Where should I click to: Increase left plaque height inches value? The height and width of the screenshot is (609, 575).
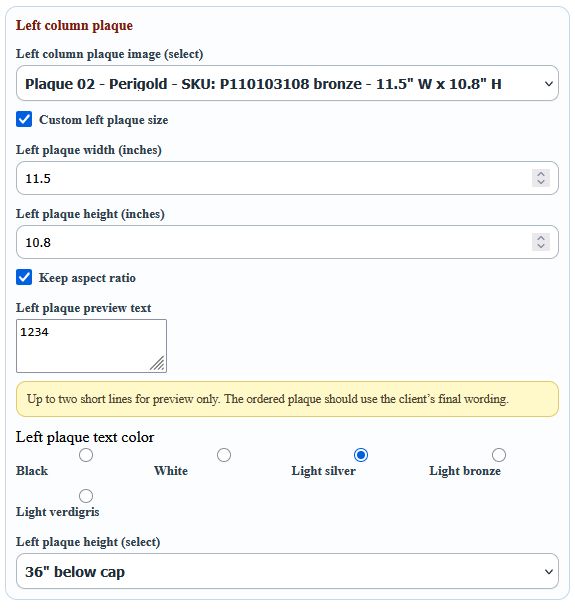click(x=540, y=238)
